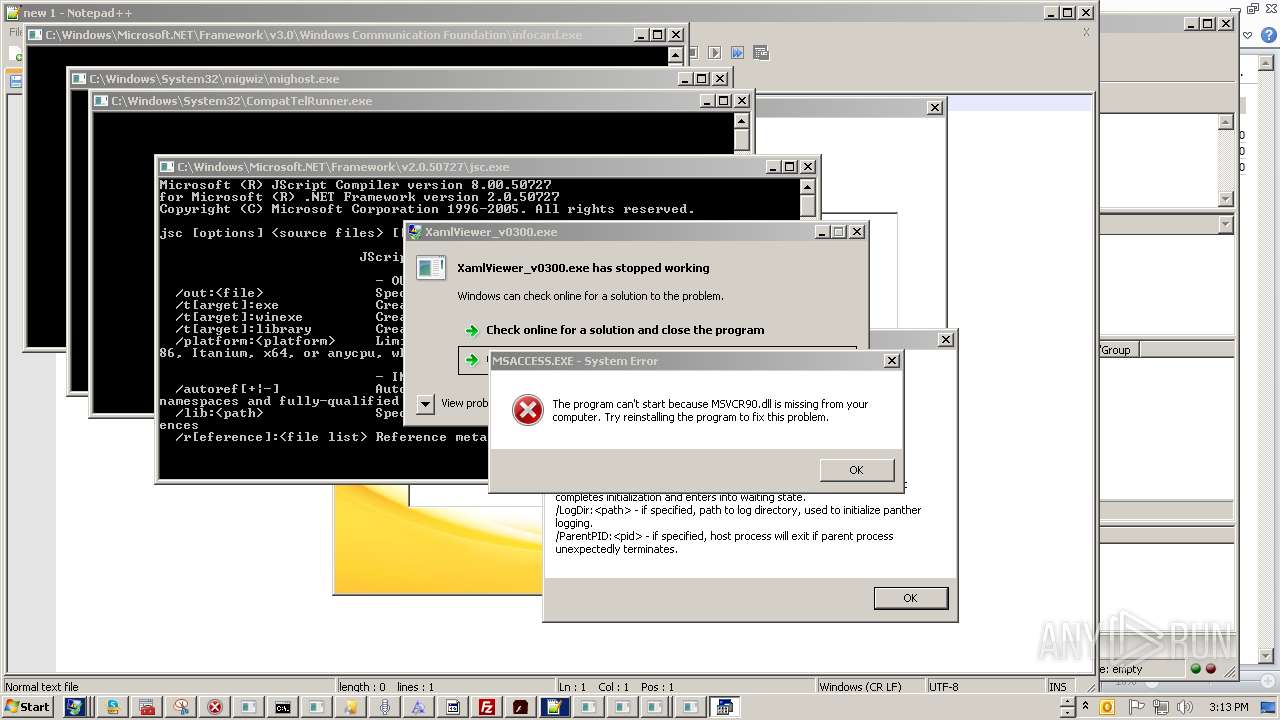
Task: Click OK in the lower message dialog with /LogDir text
Action: pos(910,598)
